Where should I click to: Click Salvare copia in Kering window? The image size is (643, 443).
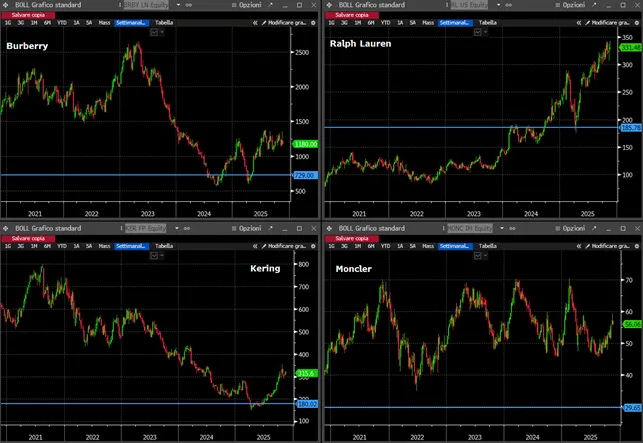[x=28, y=238]
